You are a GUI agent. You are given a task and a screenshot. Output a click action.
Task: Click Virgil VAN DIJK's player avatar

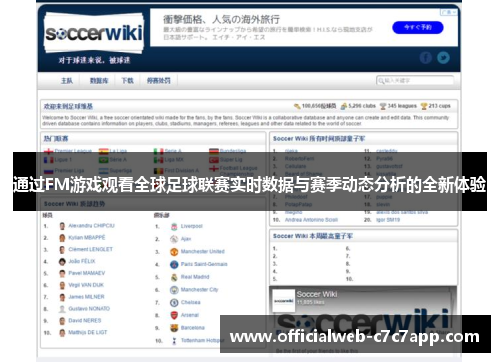coord(62,285)
